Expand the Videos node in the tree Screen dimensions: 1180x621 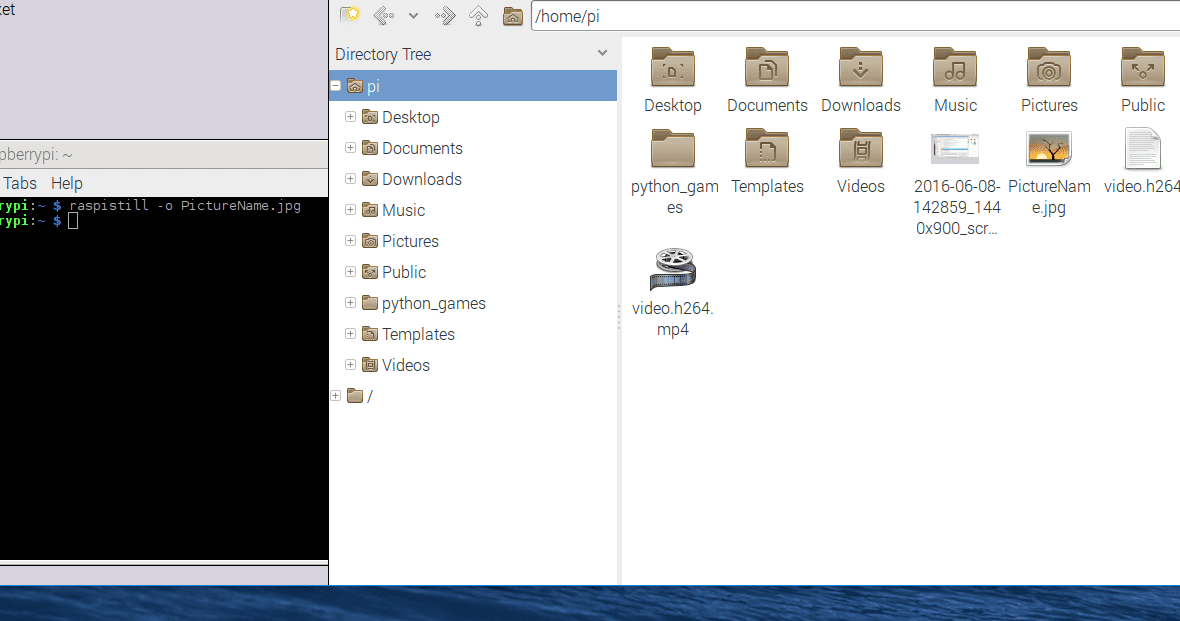click(x=350, y=365)
